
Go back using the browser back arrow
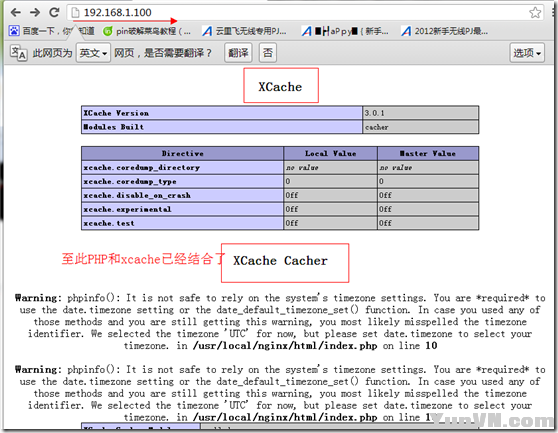(x=16, y=13)
